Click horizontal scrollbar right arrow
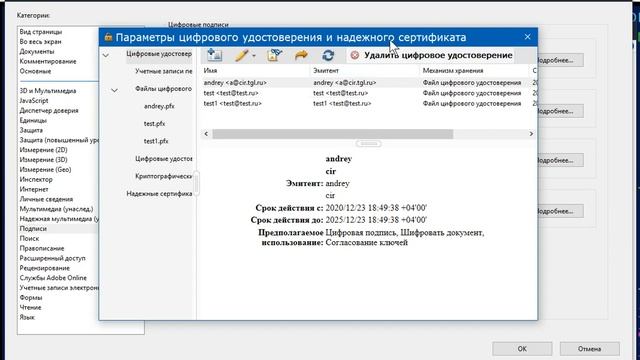Viewport: 640px width, 360px height. tap(531, 134)
